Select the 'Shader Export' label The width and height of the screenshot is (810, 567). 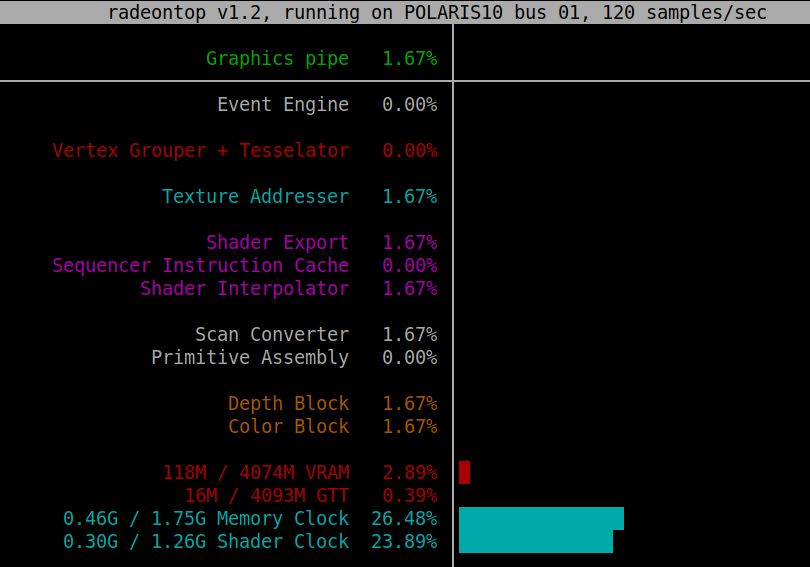277,243
